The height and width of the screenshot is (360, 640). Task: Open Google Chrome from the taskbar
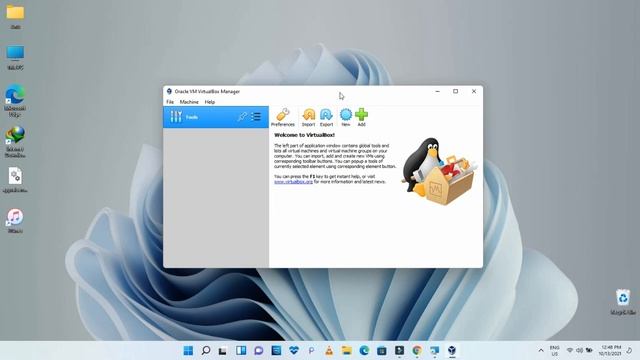417,350
